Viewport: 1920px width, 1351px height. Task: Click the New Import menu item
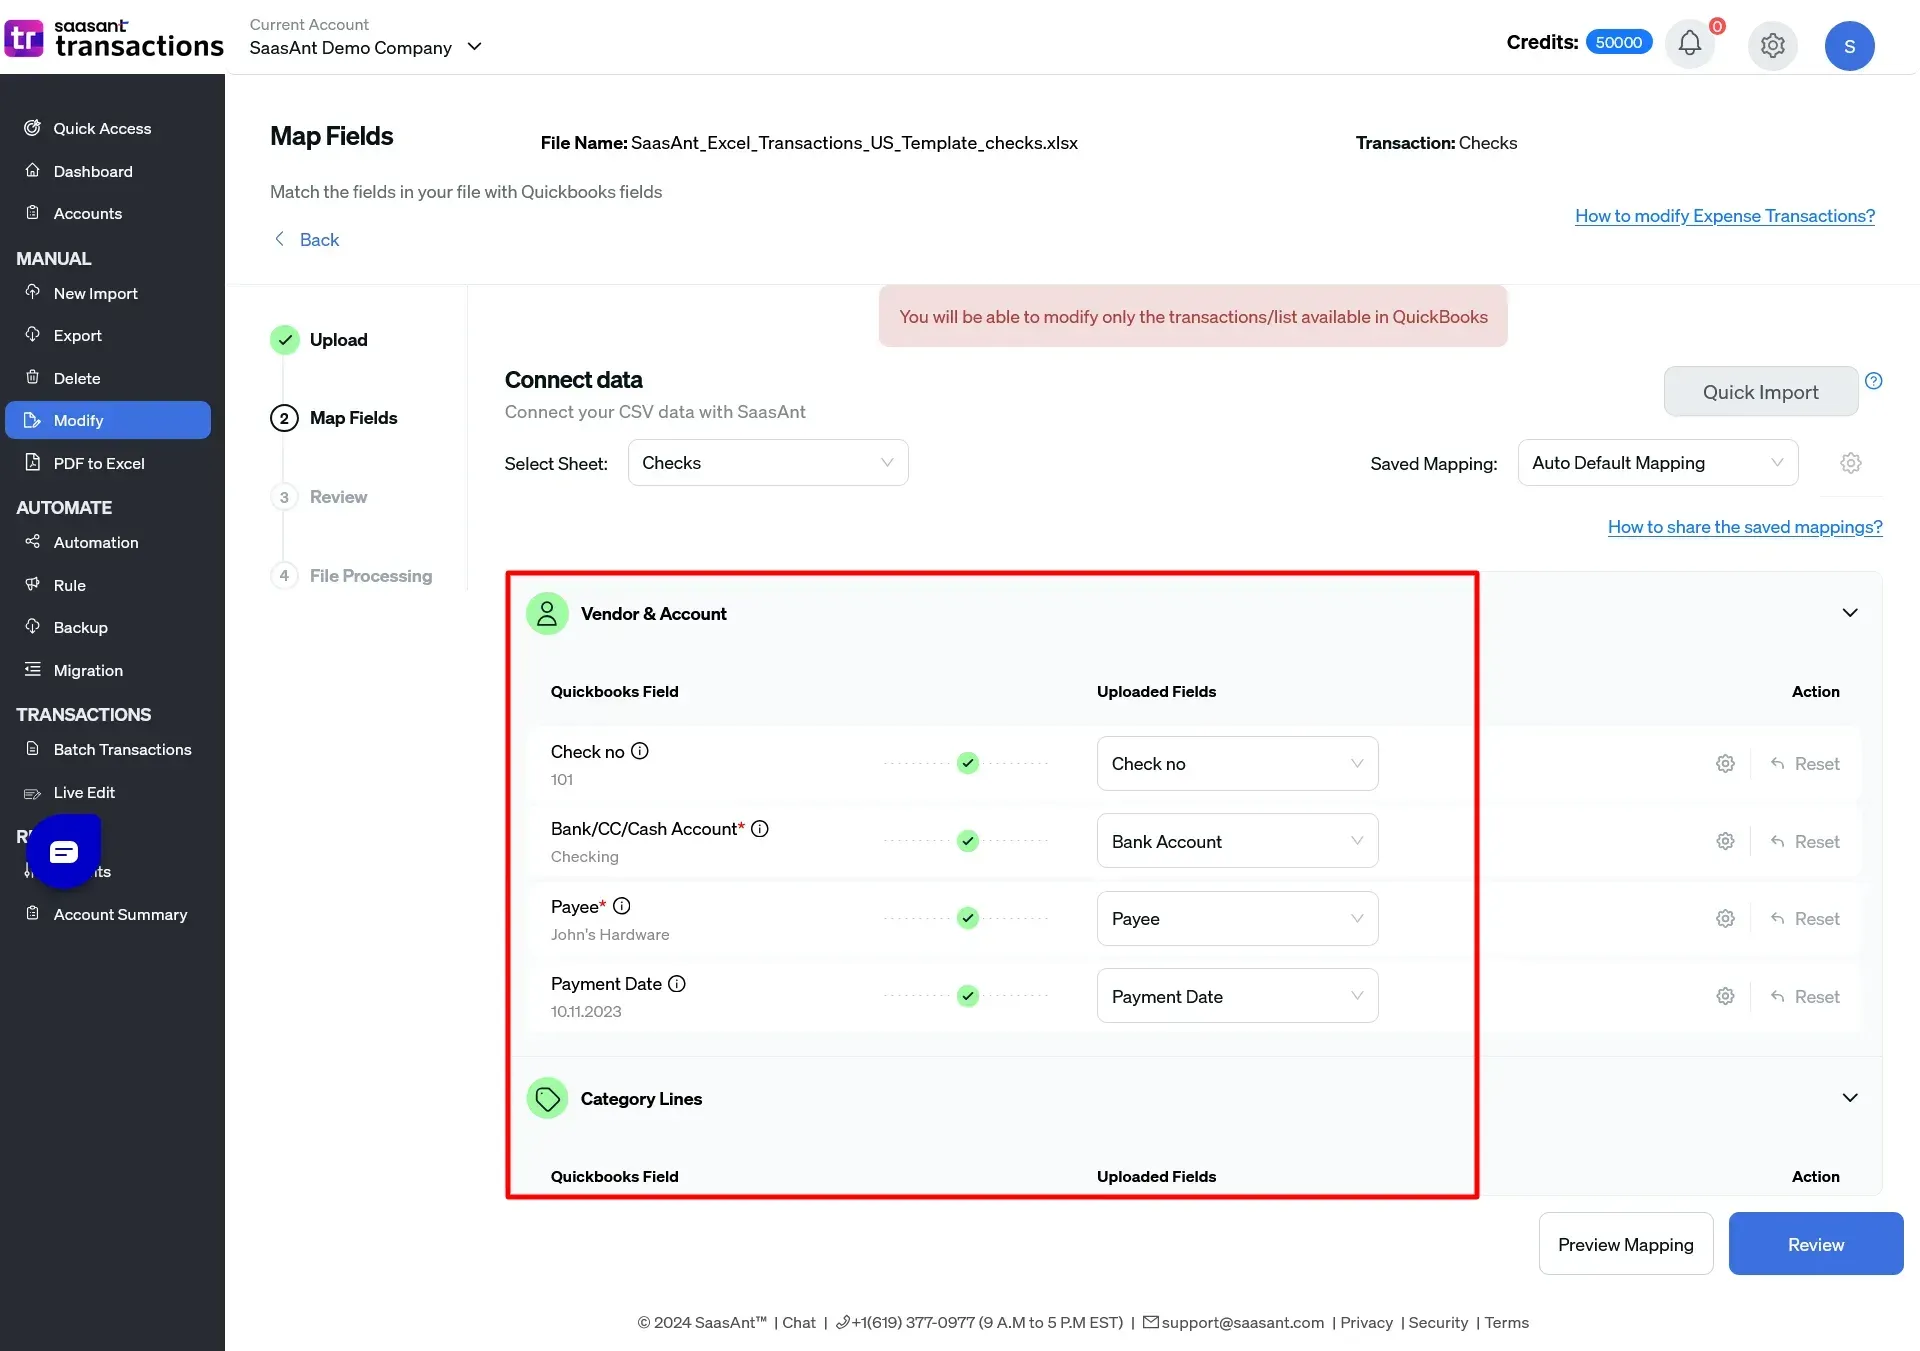pyautogui.click(x=95, y=292)
